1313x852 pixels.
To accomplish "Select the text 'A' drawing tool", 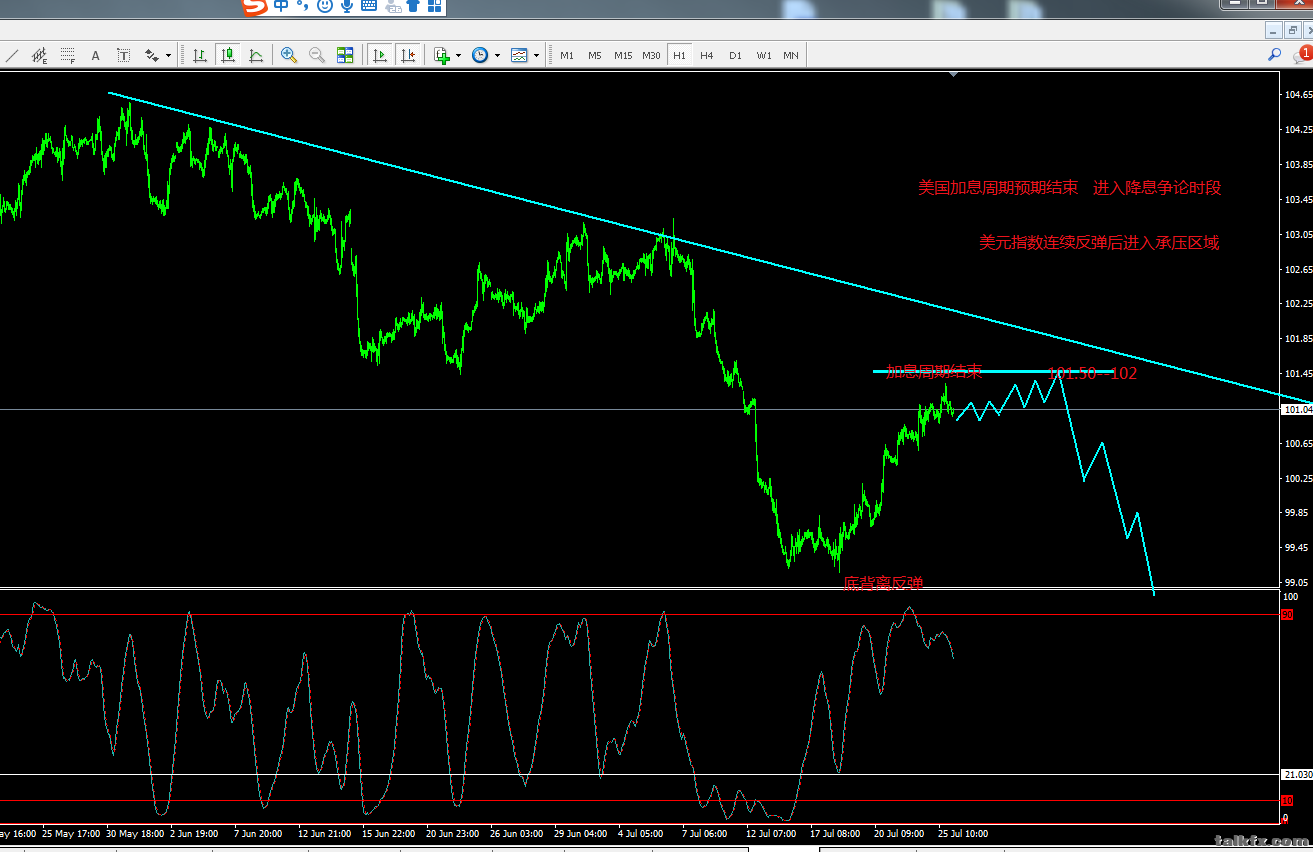I will click(96, 55).
